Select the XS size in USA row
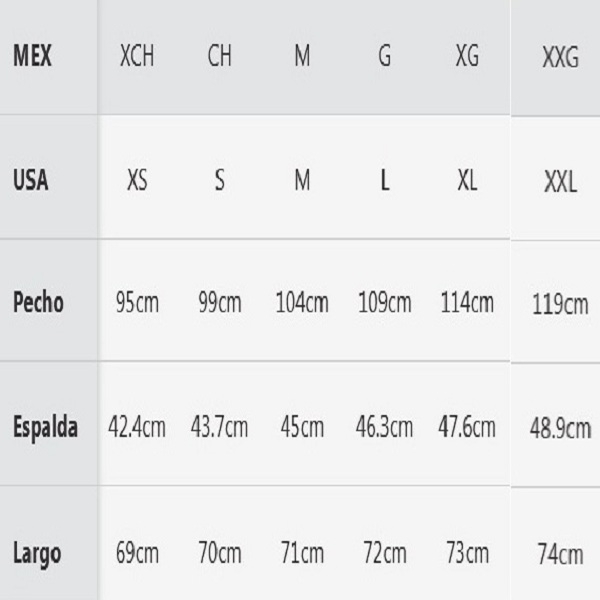Screen dimensions: 600x600 pyautogui.click(x=137, y=181)
